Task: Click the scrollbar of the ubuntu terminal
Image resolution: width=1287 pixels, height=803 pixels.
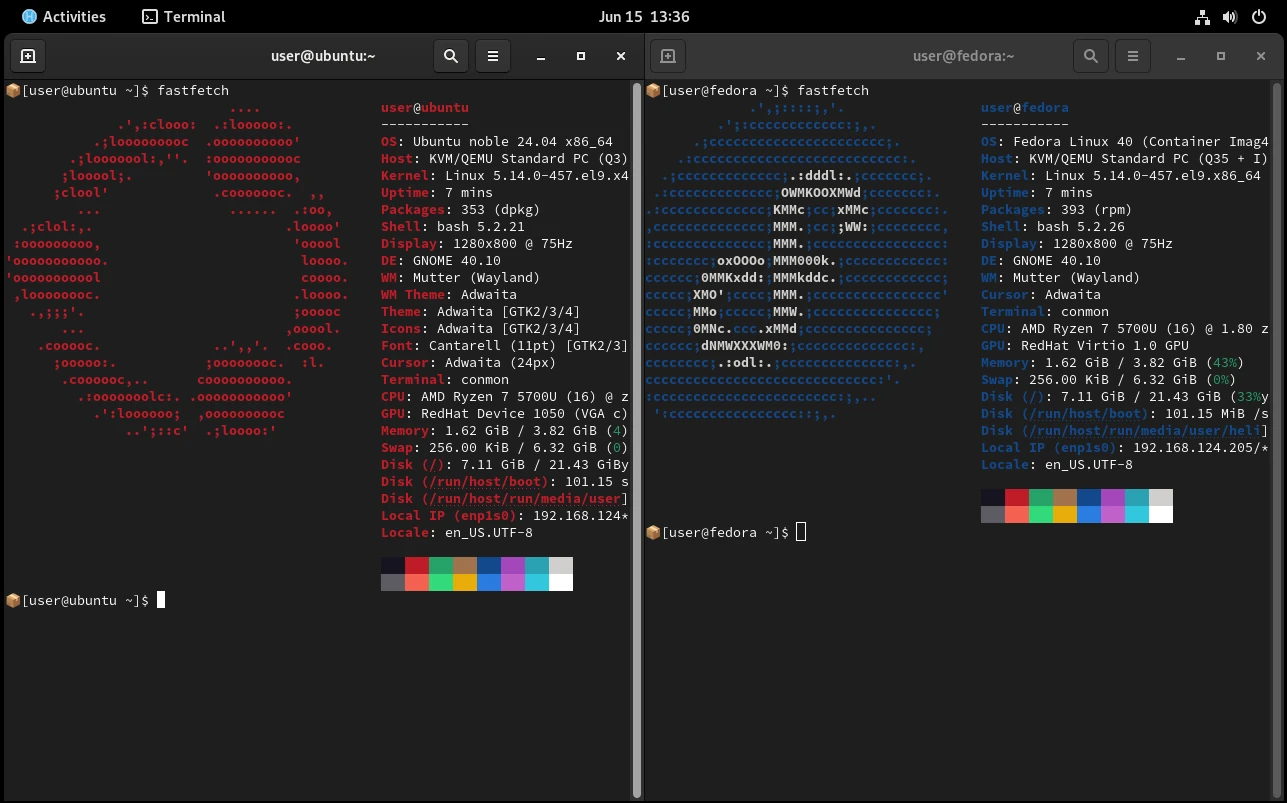Action: click(x=637, y=440)
